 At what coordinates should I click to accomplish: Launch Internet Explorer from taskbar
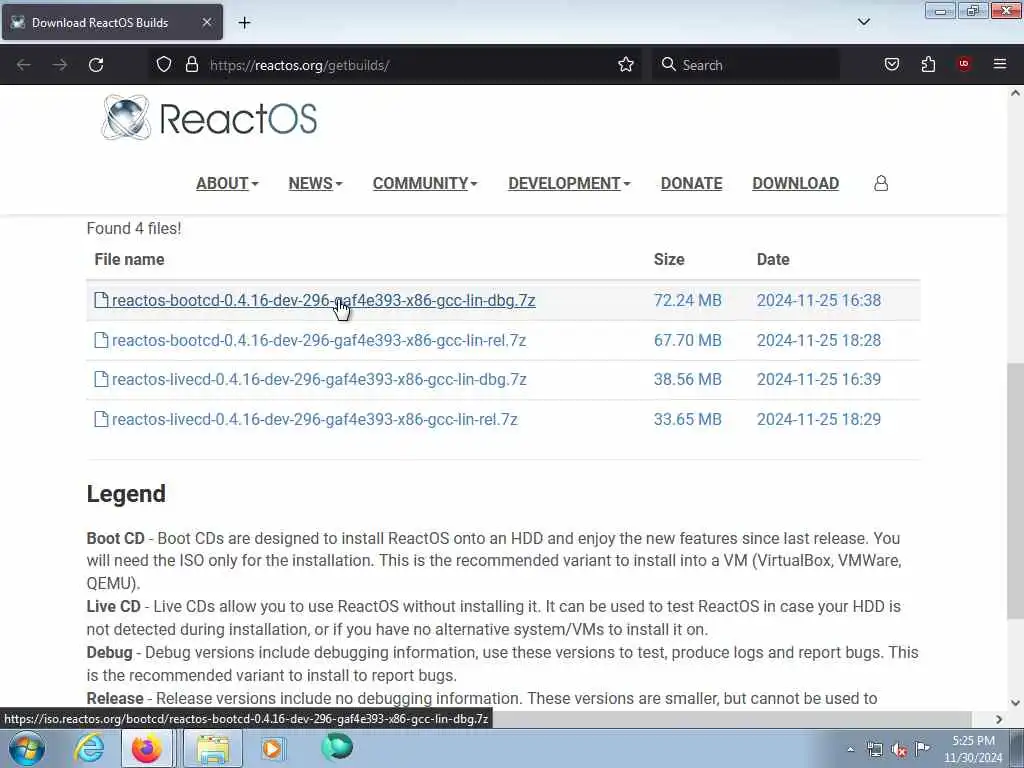89,748
